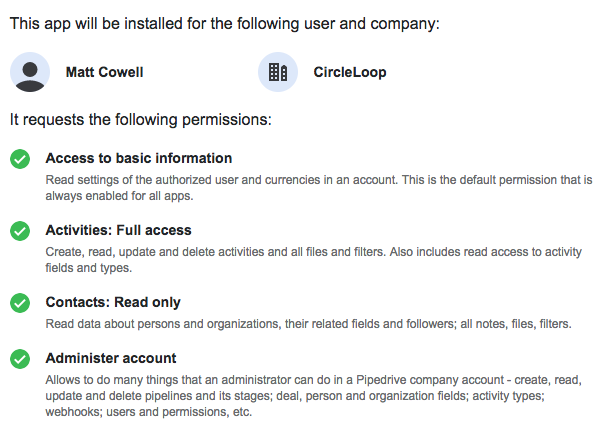Click the Access to basic information heading

point(139,158)
